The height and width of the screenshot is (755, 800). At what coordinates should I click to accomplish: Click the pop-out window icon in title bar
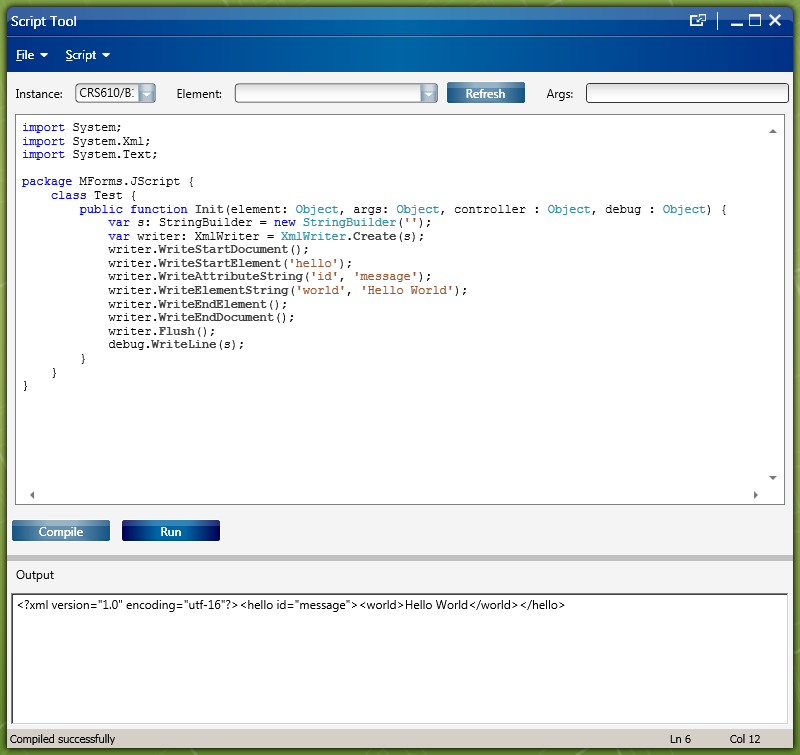pos(698,21)
